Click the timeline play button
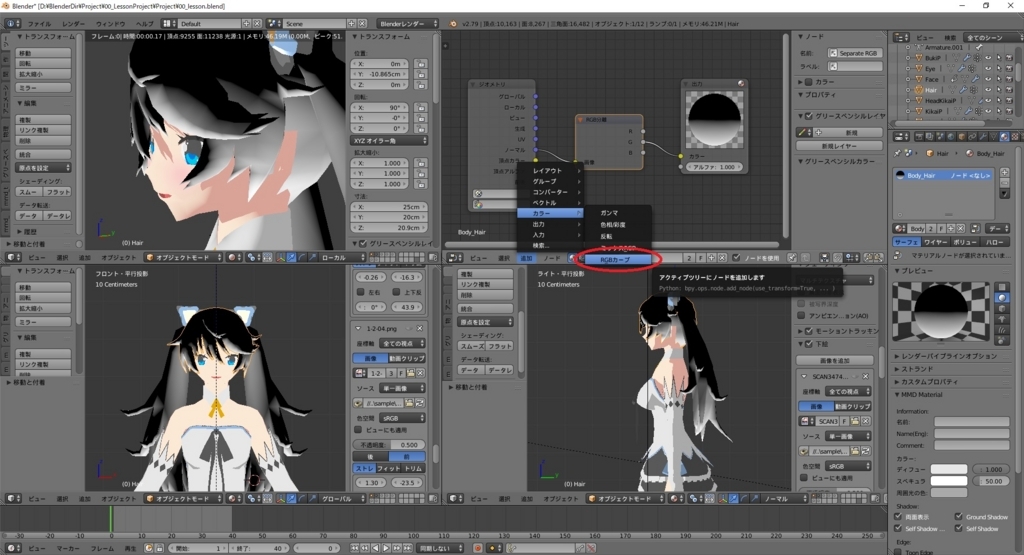Viewport: 1024px width, 555px height. click(x=386, y=548)
